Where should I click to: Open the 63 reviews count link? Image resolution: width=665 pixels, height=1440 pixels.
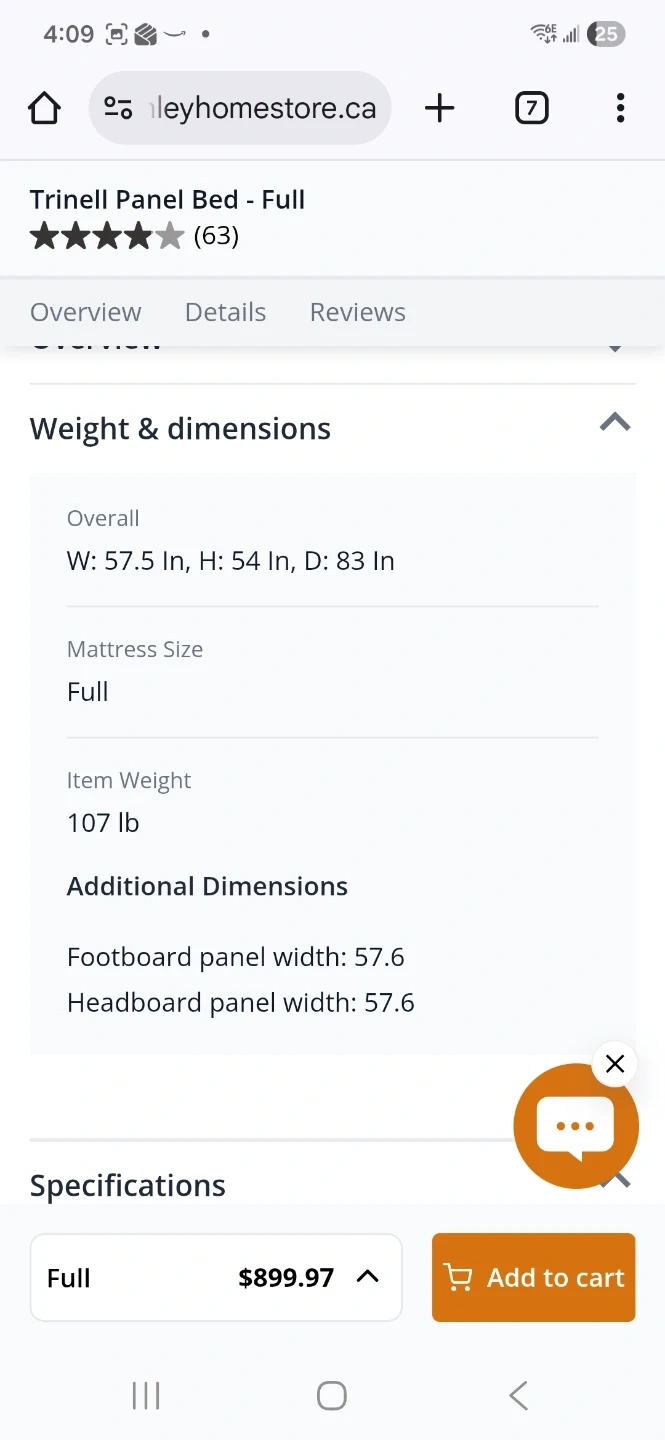click(216, 236)
